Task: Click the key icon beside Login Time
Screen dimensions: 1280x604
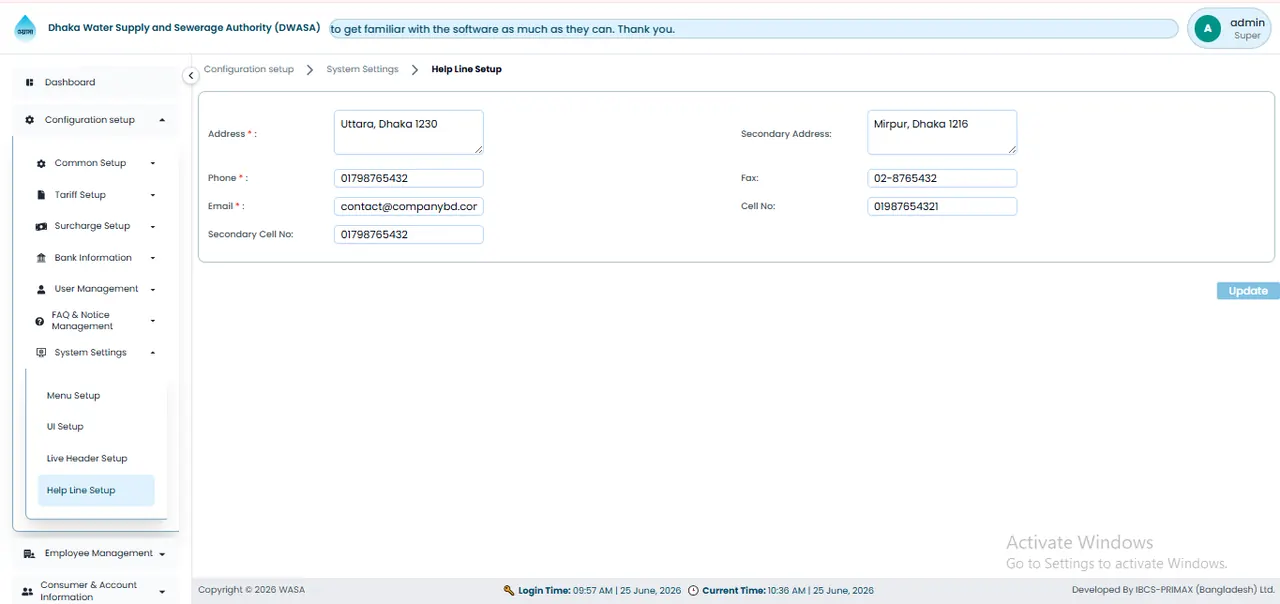Action: (509, 590)
